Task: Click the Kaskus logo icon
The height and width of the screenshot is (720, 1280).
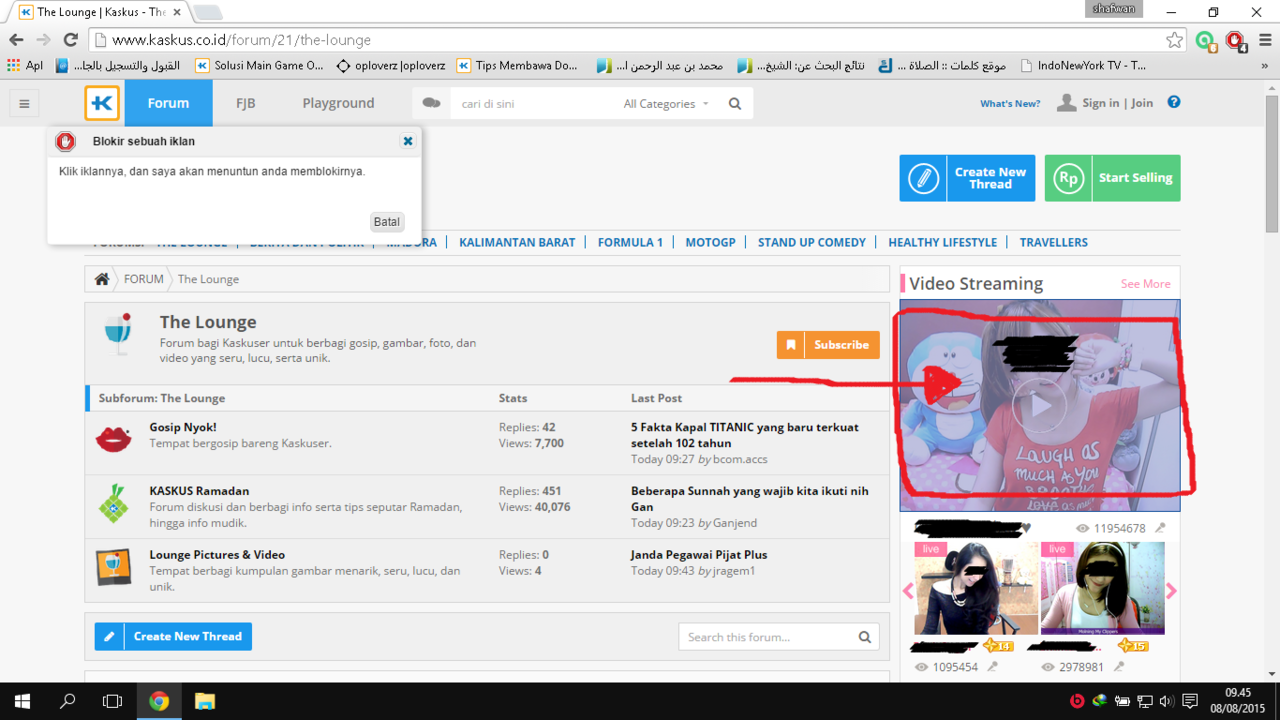Action: pyautogui.click(x=102, y=103)
